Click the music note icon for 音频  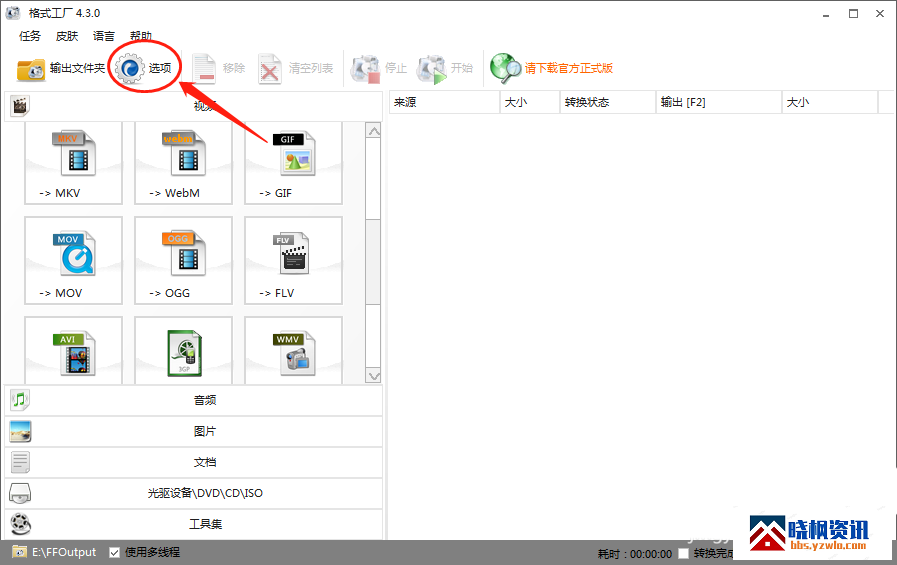[x=20, y=400]
